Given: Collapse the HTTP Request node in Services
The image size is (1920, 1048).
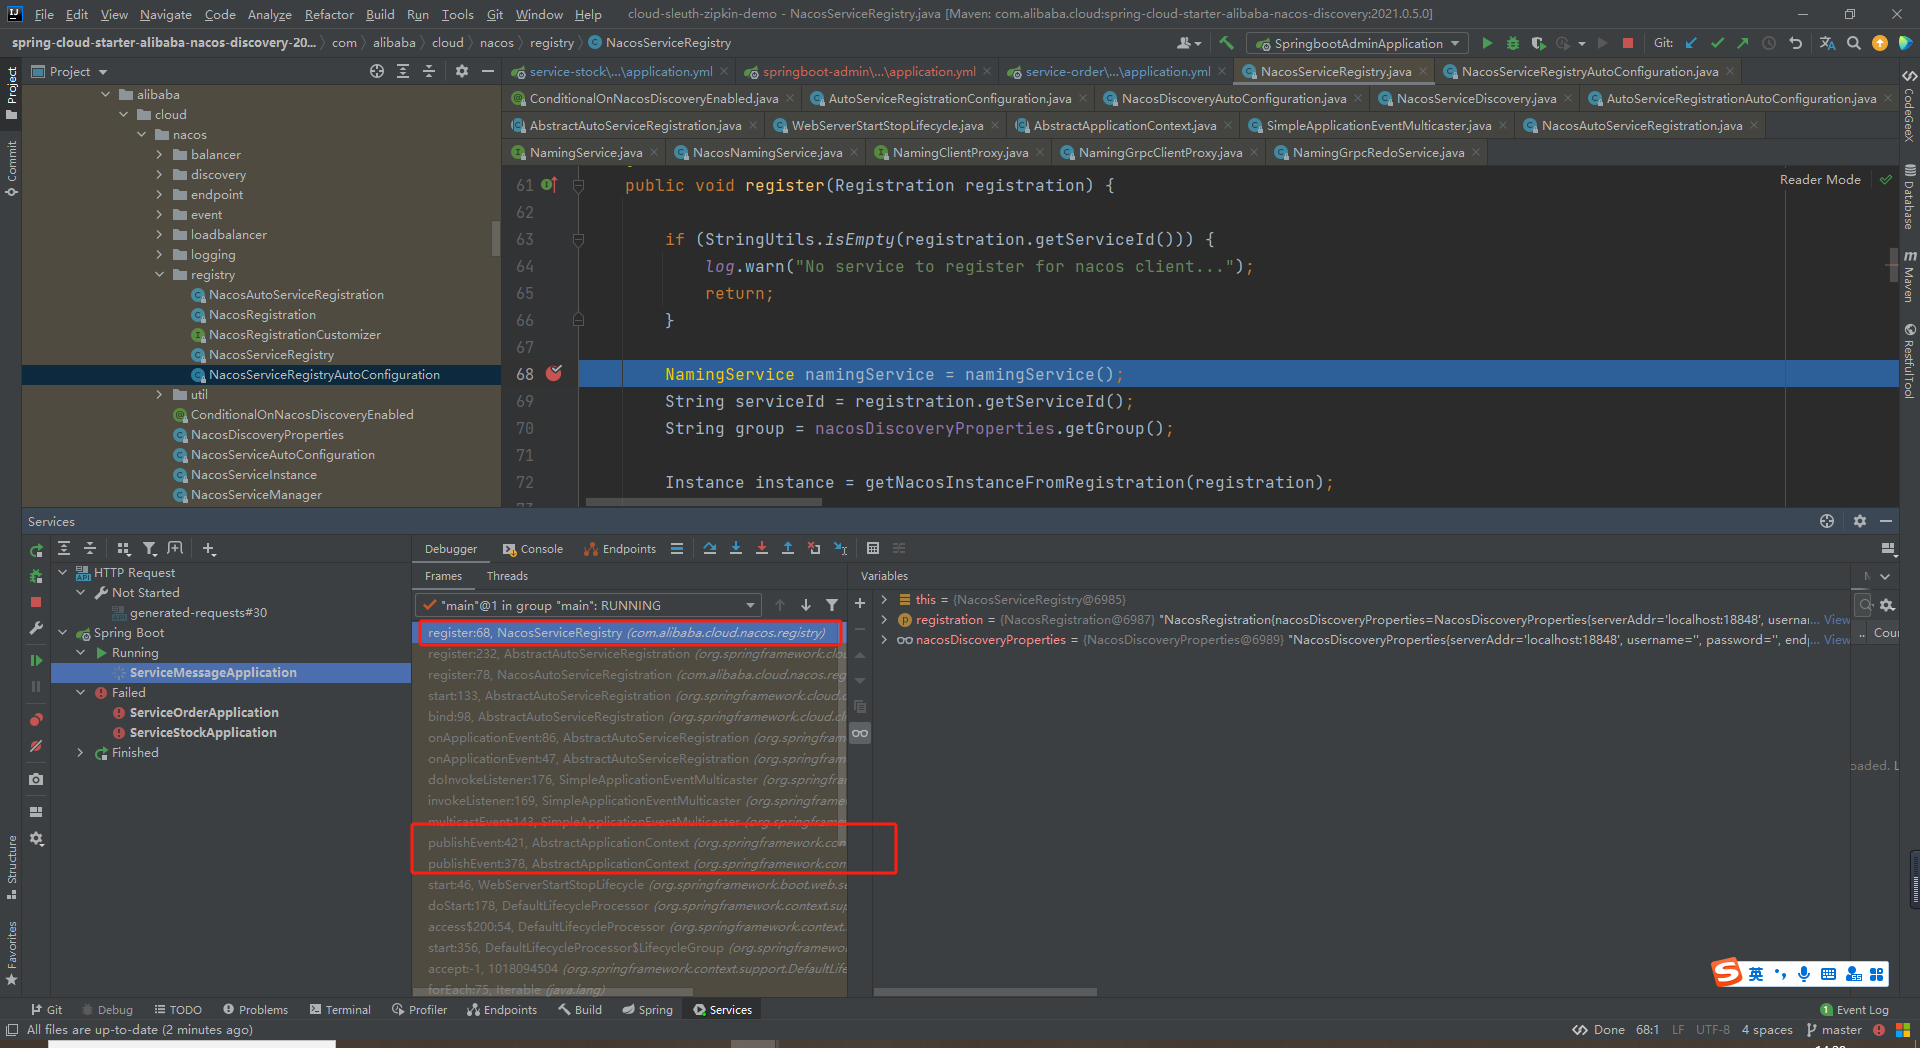Looking at the screenshot, I should tap(62, 572).
